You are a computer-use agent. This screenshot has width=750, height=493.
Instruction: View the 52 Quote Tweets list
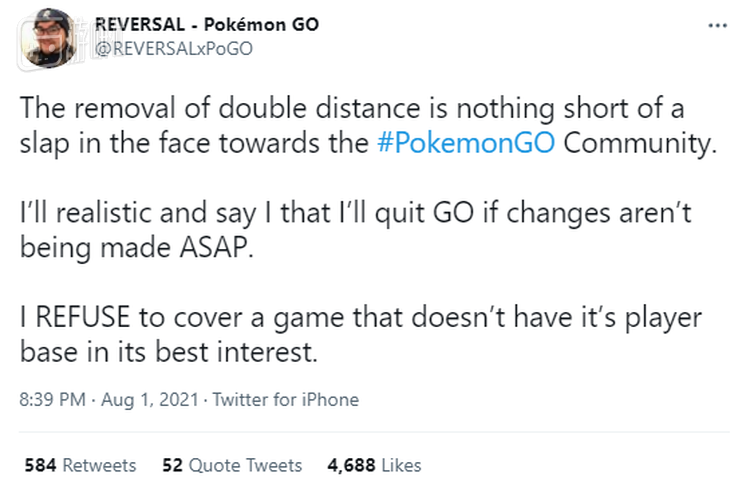(231, 465)
